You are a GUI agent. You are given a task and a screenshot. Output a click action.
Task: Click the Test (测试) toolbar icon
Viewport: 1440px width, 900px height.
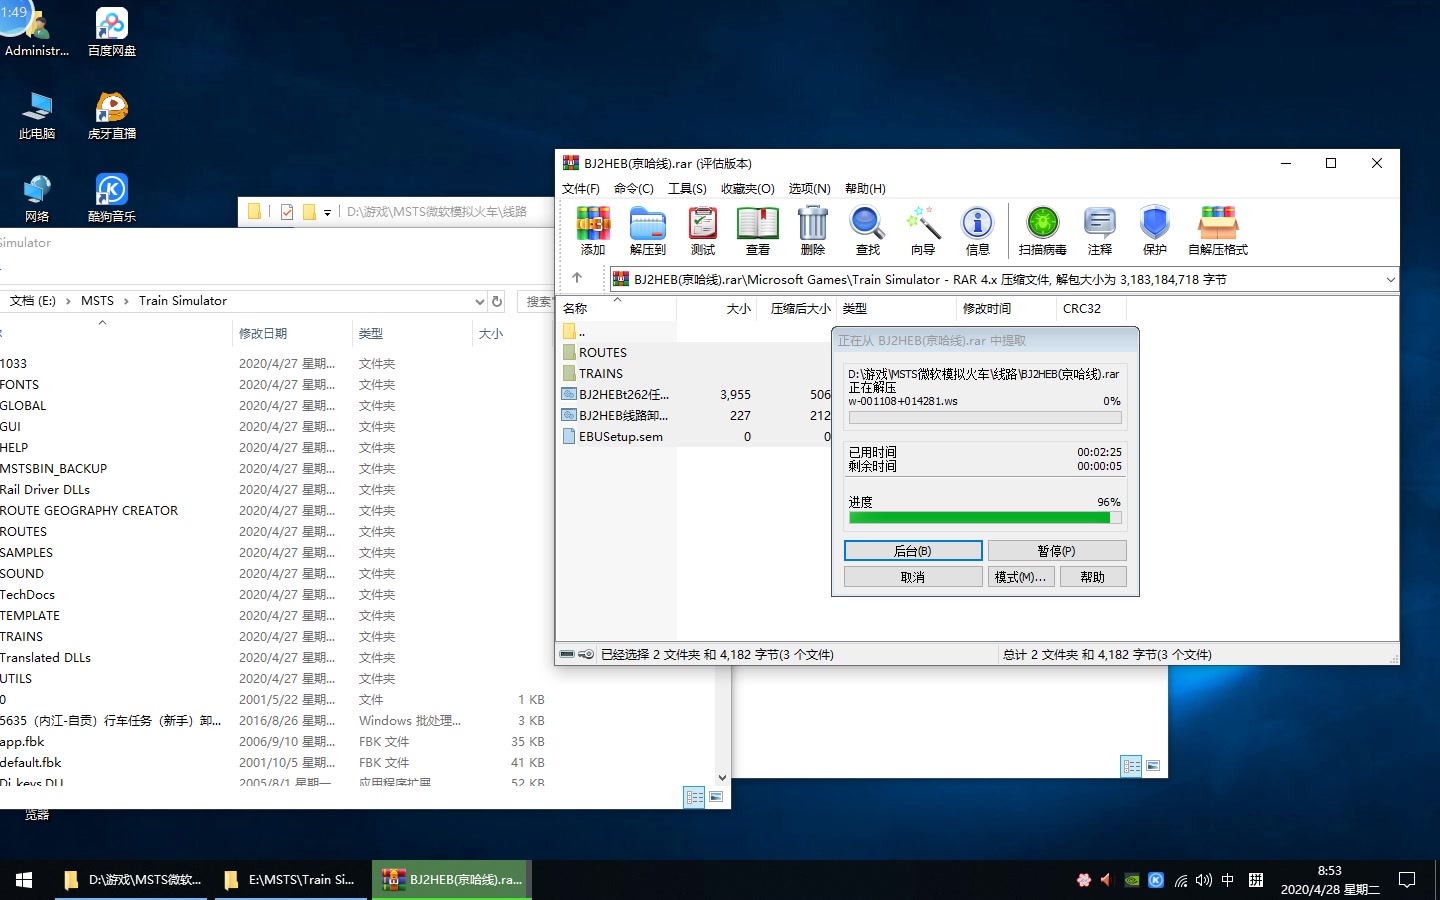click(x=703, y=231)
